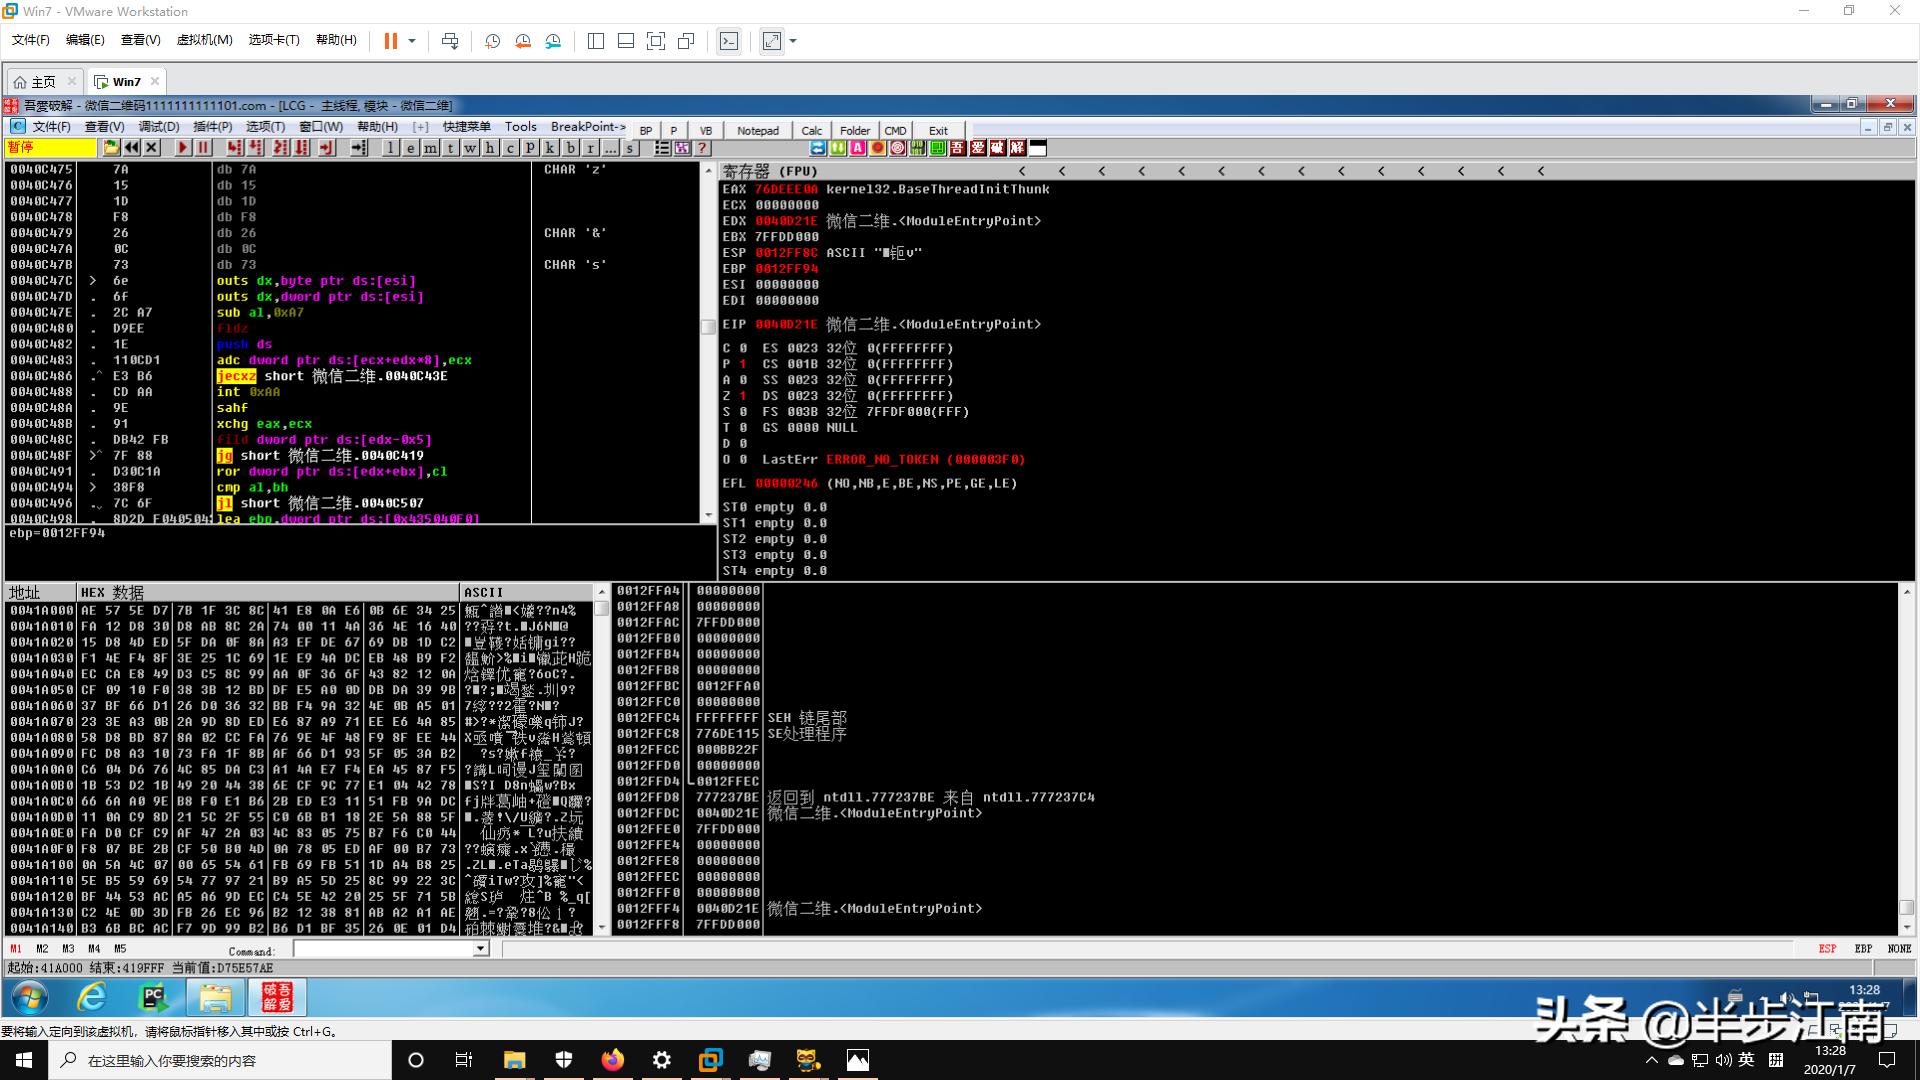Screen dimensions: 1920x1080
Task: Click the Calc shortcut button
Action: (x=811, y=131)
